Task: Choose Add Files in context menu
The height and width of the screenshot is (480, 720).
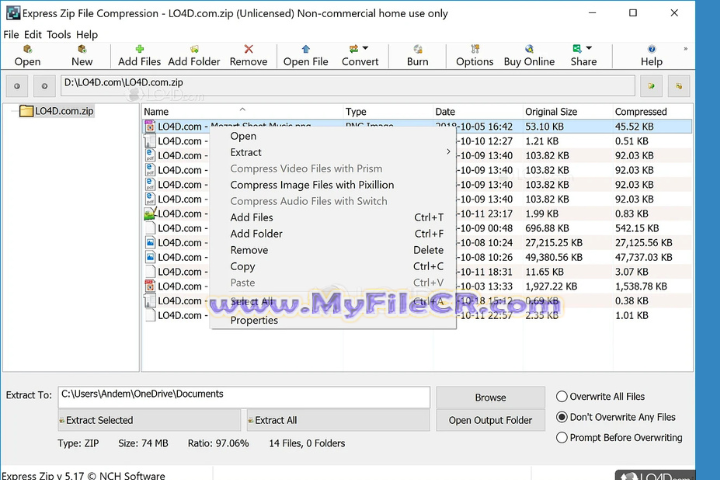Action: (333, 218)
